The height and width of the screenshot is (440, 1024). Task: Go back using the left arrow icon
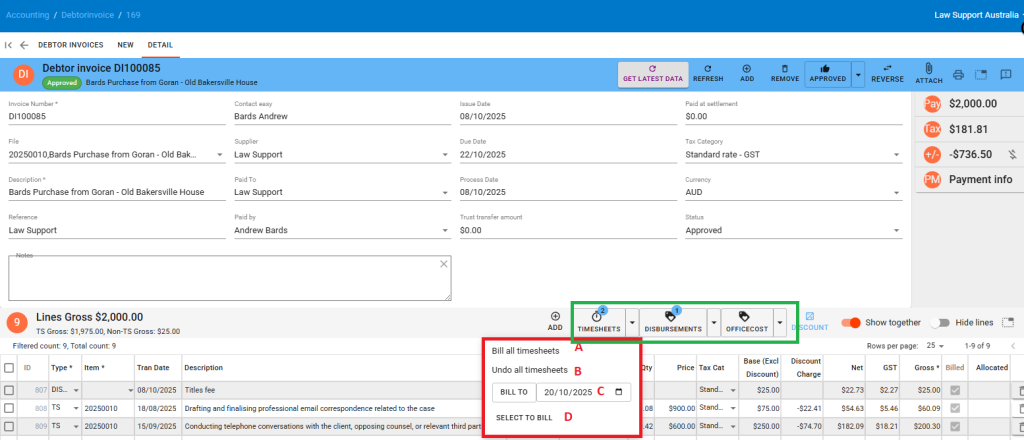[24, 45]
